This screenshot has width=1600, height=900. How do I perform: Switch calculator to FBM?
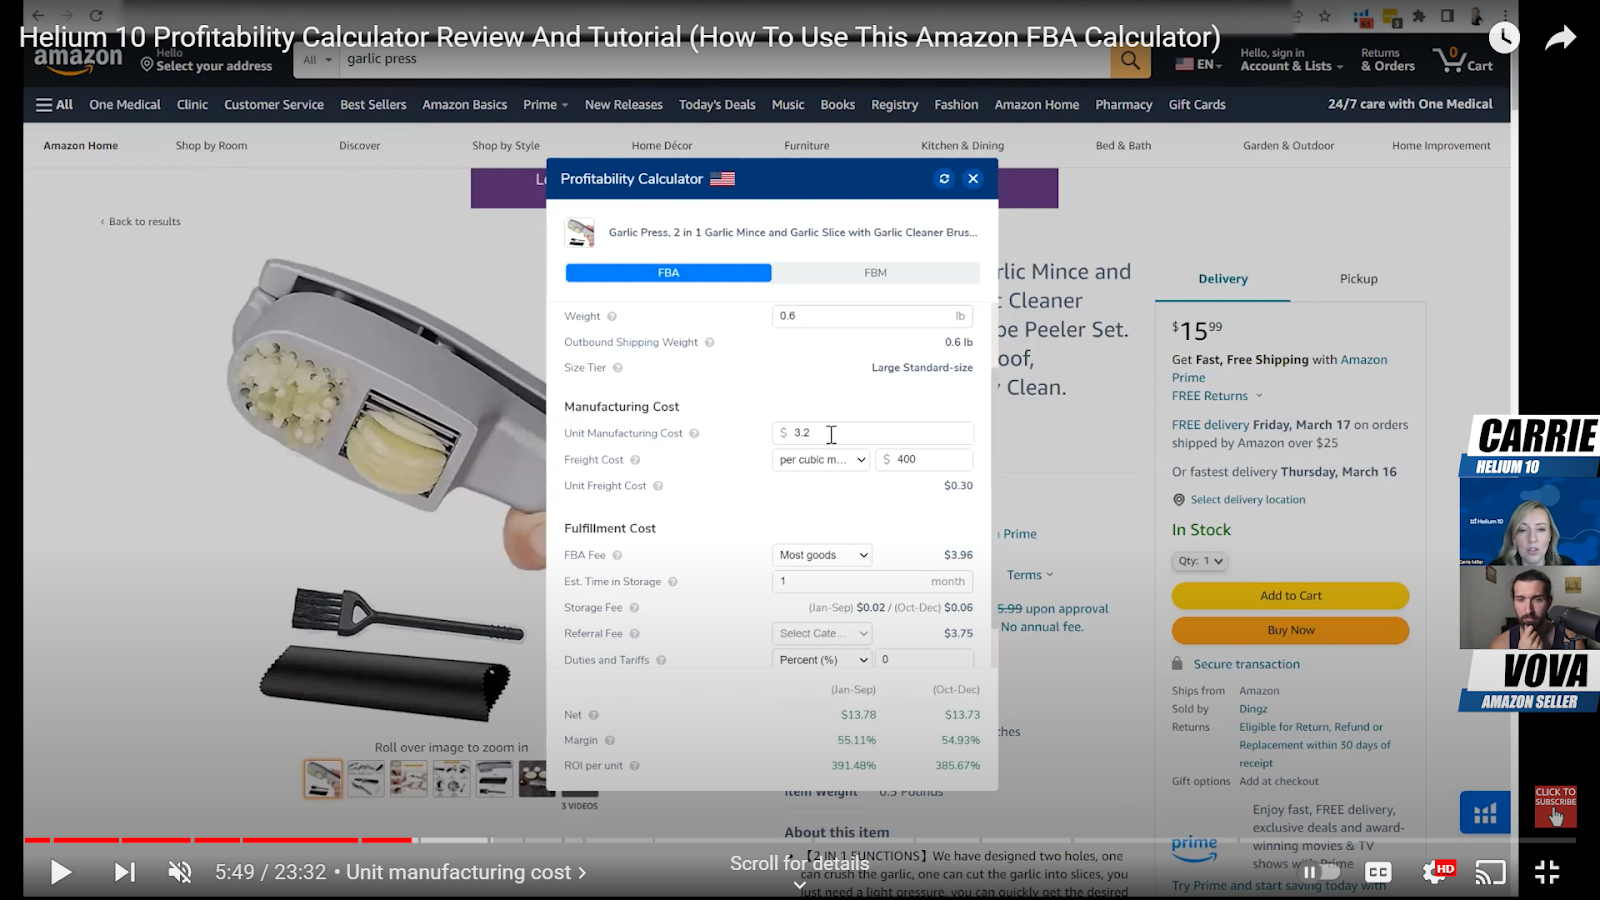click(876, 273)
